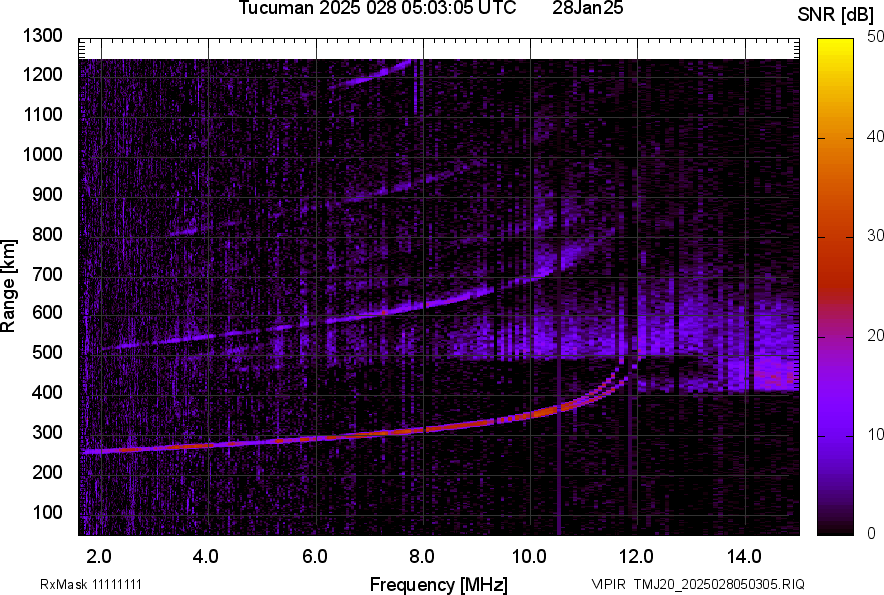Click the y-axis tick label '100'
The image size is (884, 595).
[47, 512]
